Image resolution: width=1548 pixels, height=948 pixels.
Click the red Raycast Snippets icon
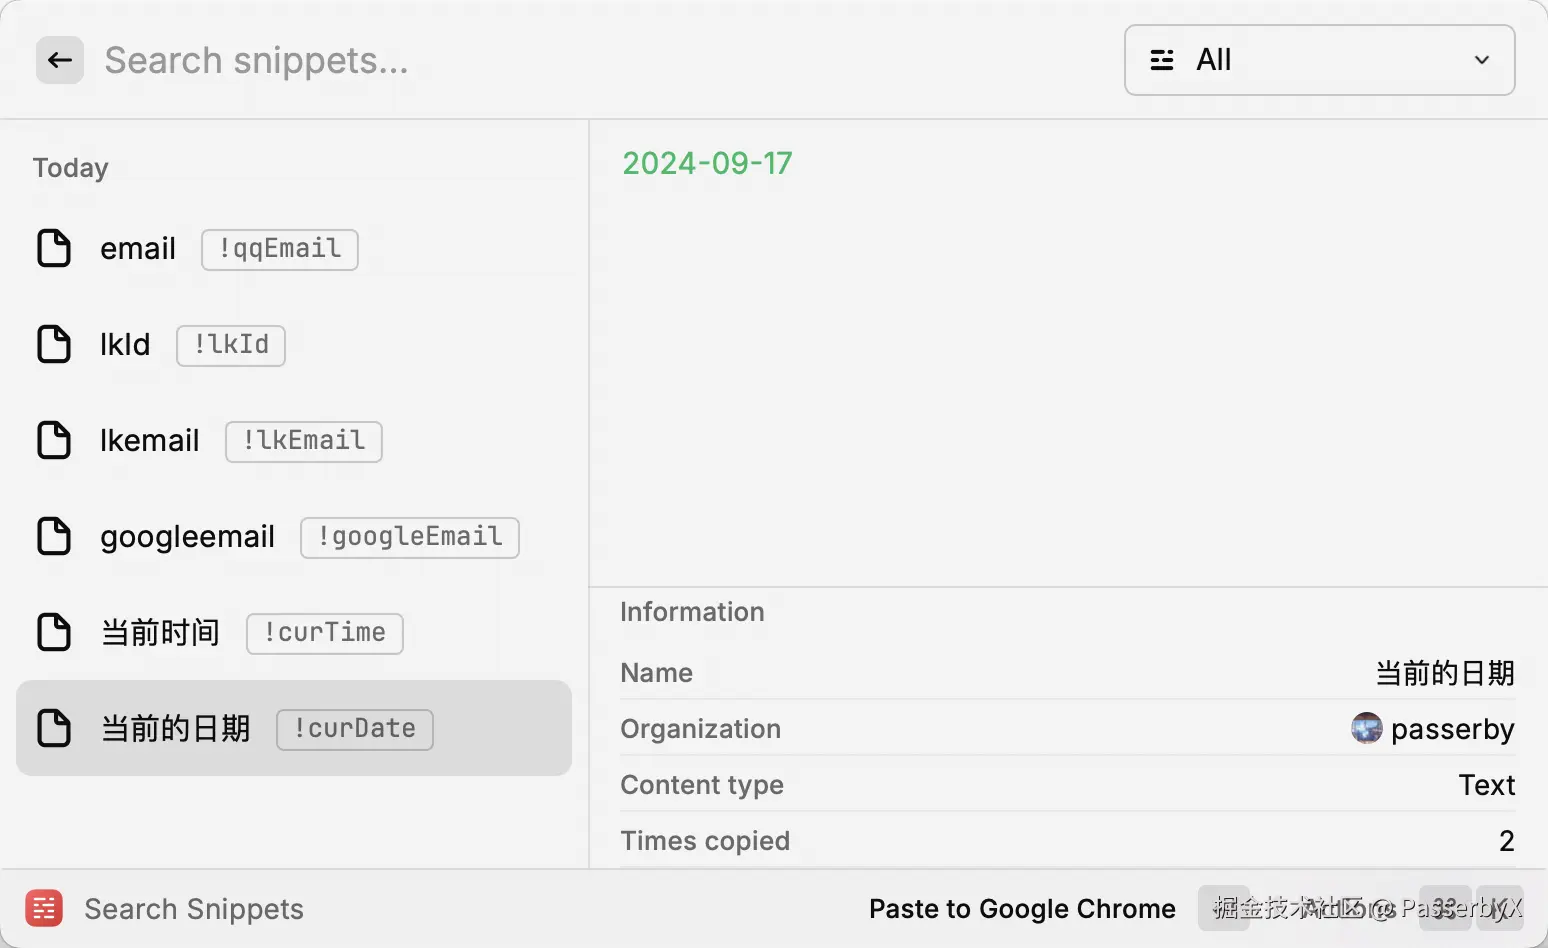pos(44,908)
